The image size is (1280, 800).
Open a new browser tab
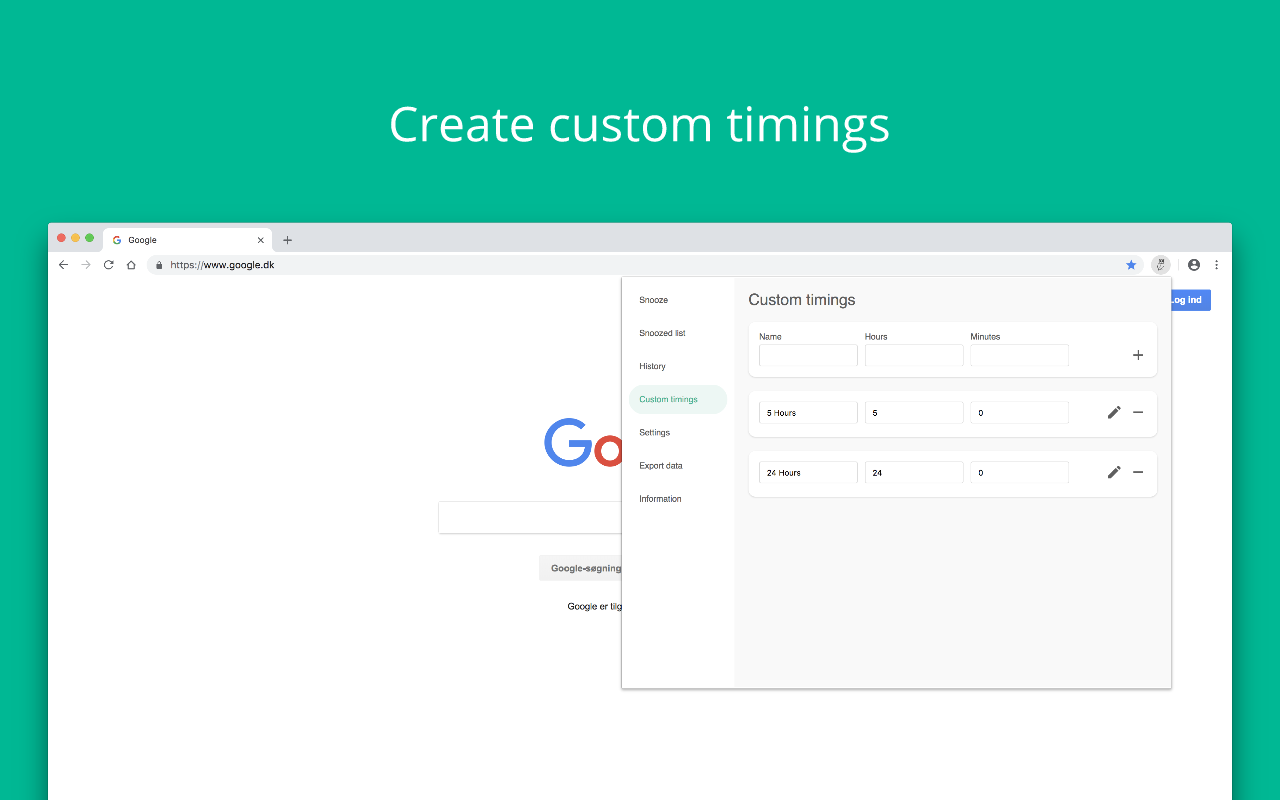coord(287,240)
